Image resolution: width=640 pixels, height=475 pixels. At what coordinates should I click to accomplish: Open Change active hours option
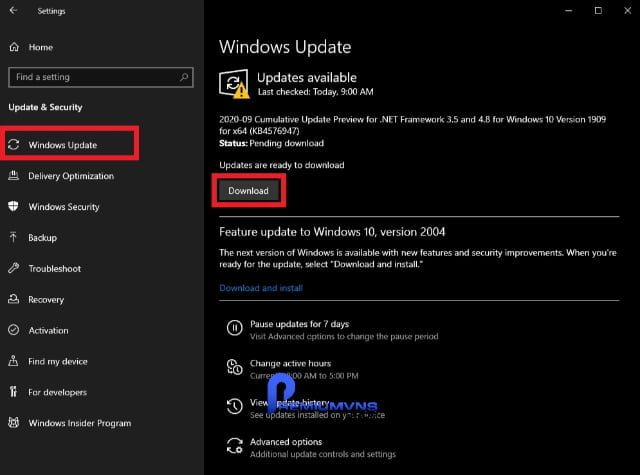tap(291, 363)
